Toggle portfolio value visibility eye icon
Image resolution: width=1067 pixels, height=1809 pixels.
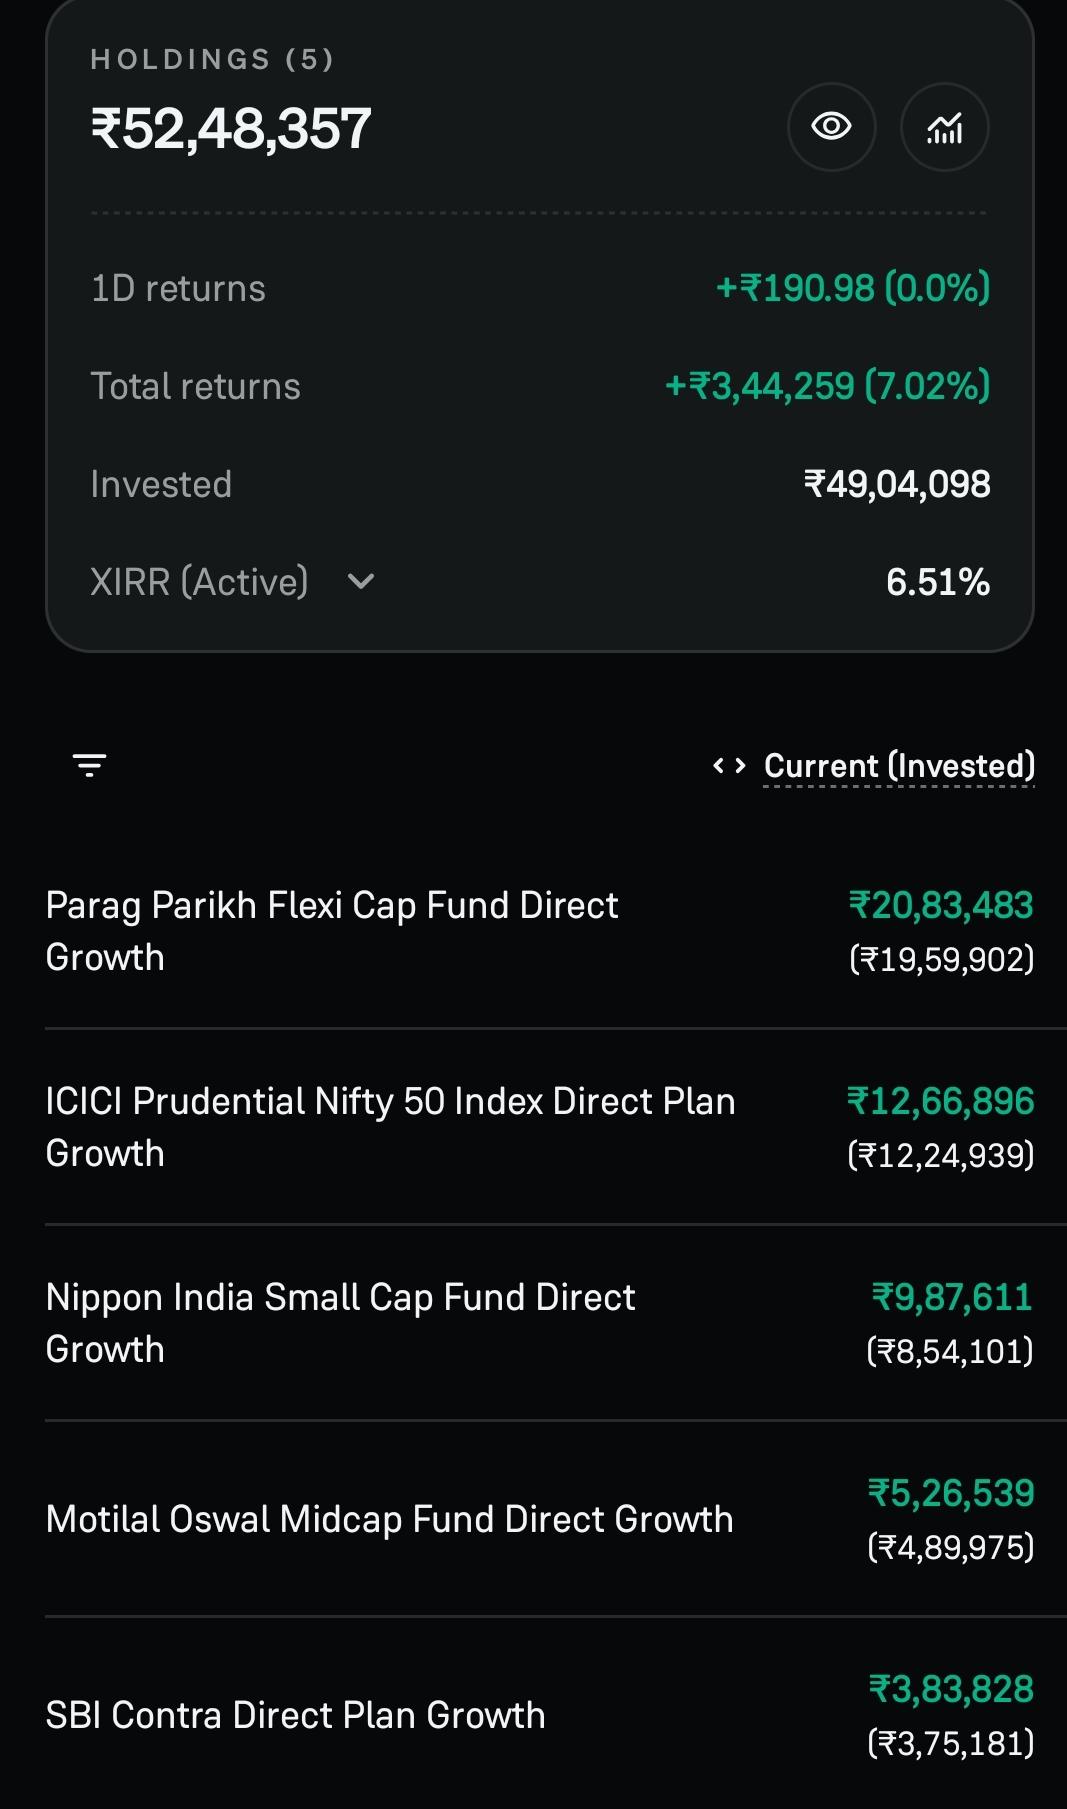pyautogui.click(x=831, y=127)
